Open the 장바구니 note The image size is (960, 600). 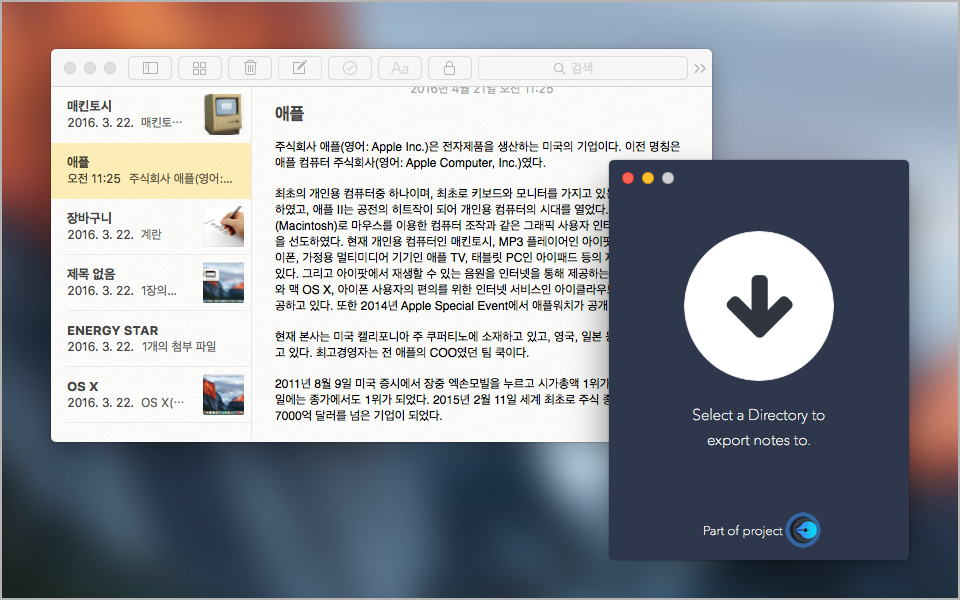coord(151,227)
